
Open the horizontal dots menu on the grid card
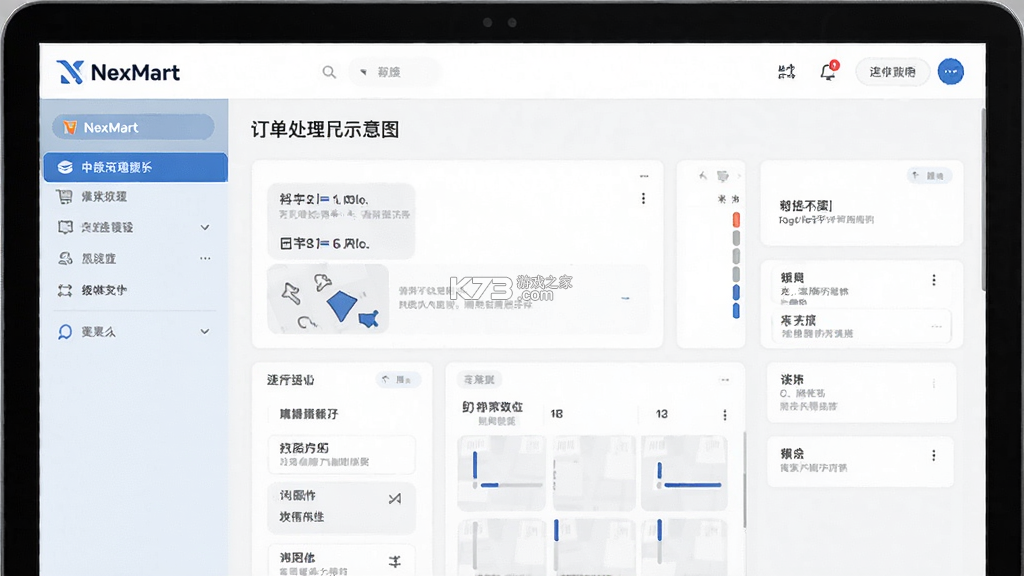(x=725, y=380)
